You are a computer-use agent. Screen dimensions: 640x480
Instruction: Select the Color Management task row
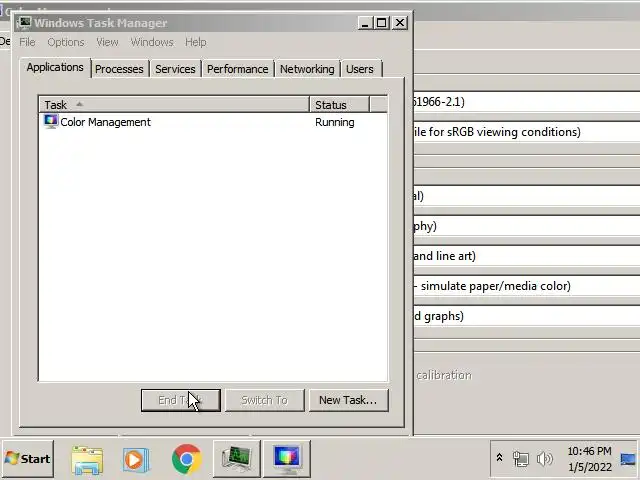tap(213, 122)
